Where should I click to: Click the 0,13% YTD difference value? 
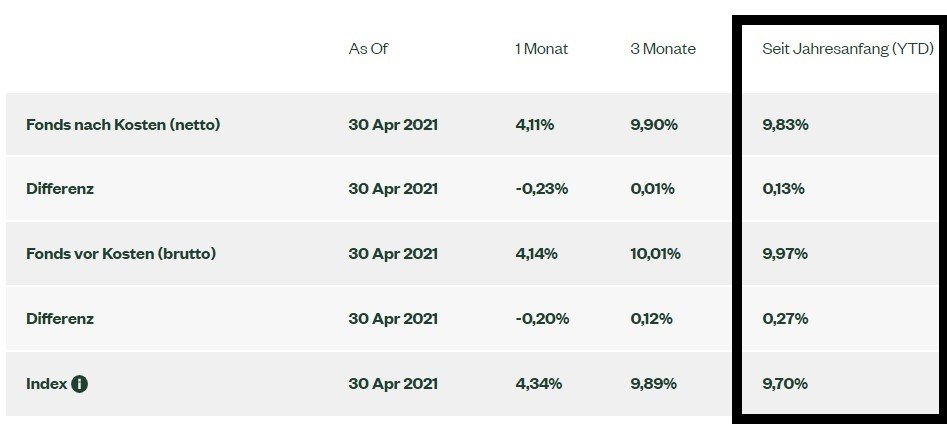tap(783, 189)
